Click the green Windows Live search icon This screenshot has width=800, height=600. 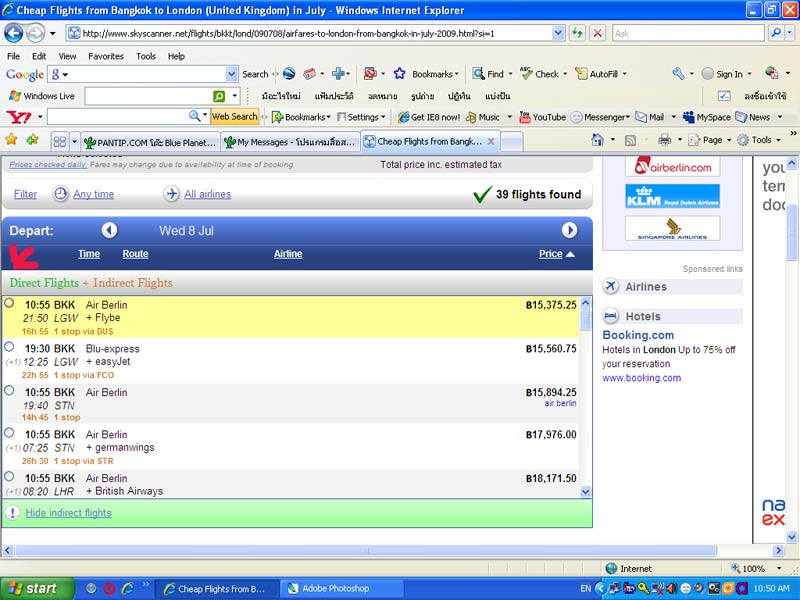coord(219,96)
